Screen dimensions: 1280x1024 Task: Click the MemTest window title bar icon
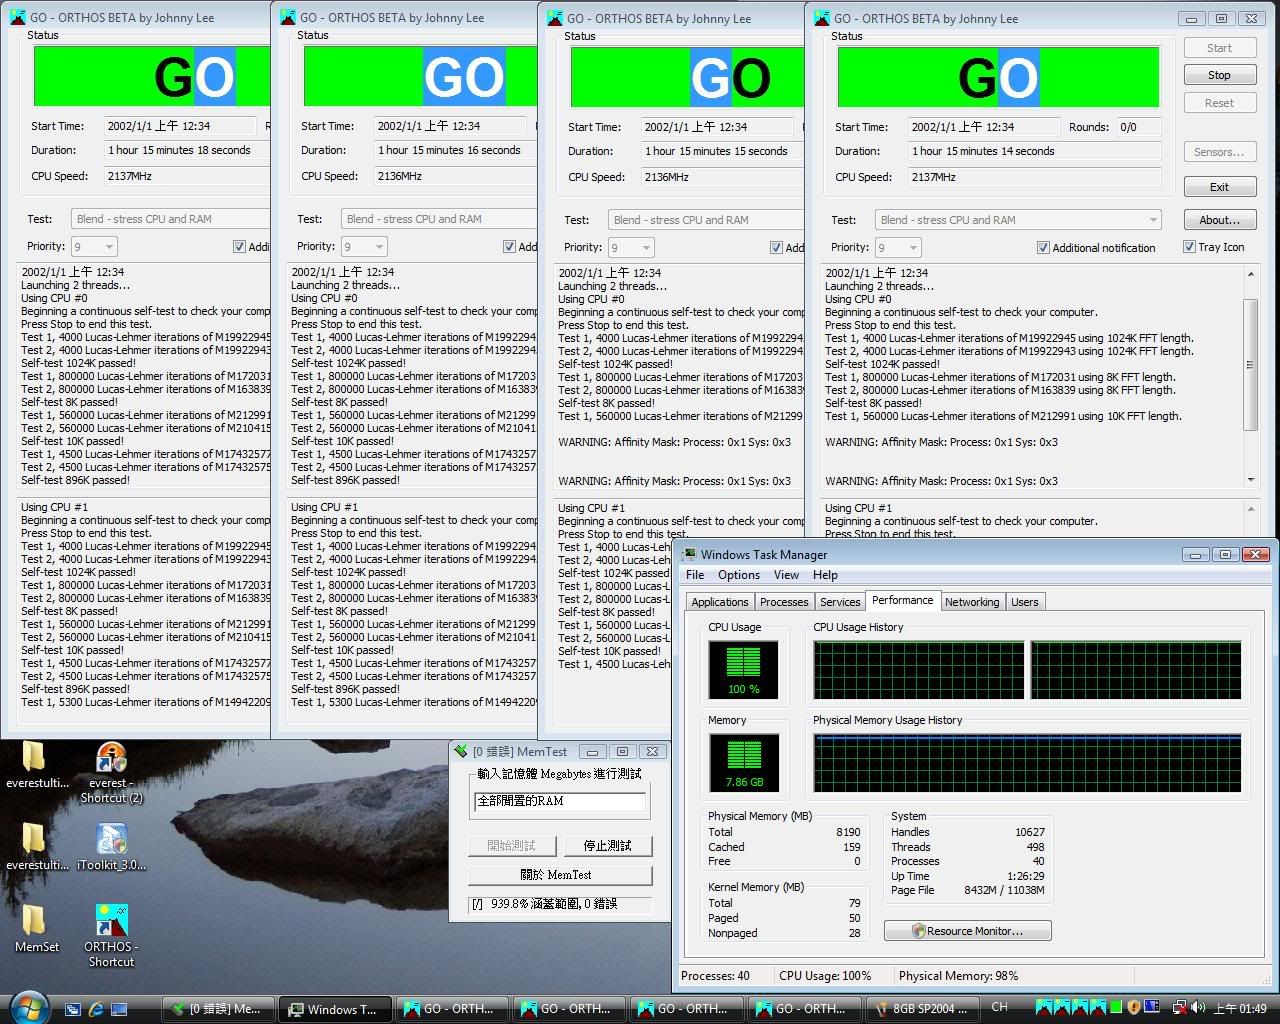click(461, 751)
